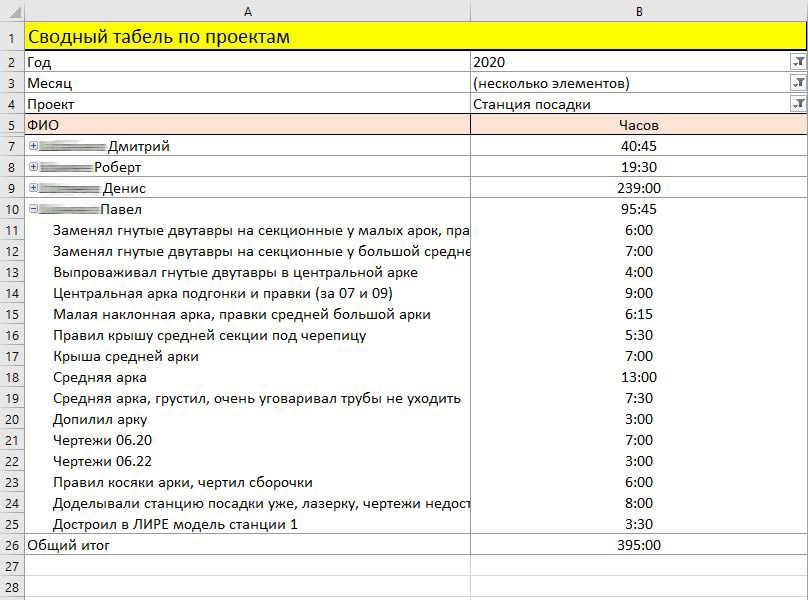Click the Год label cell

click(247, 62)
